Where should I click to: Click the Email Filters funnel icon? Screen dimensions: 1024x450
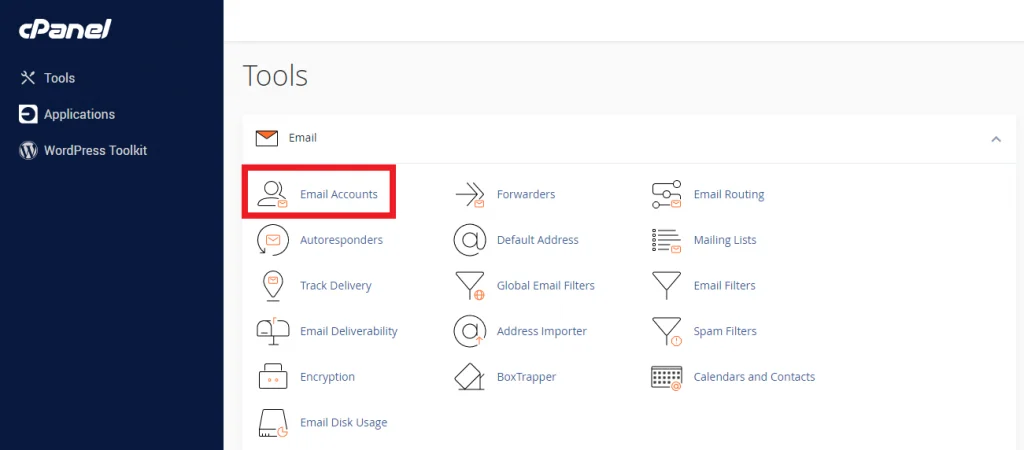(x=667, y=286)
